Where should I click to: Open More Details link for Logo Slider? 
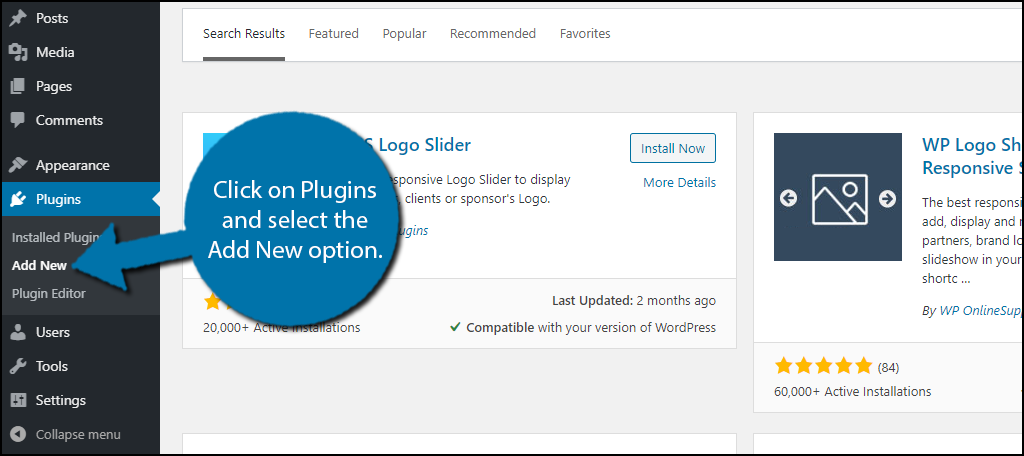click(x=679, y=183)
